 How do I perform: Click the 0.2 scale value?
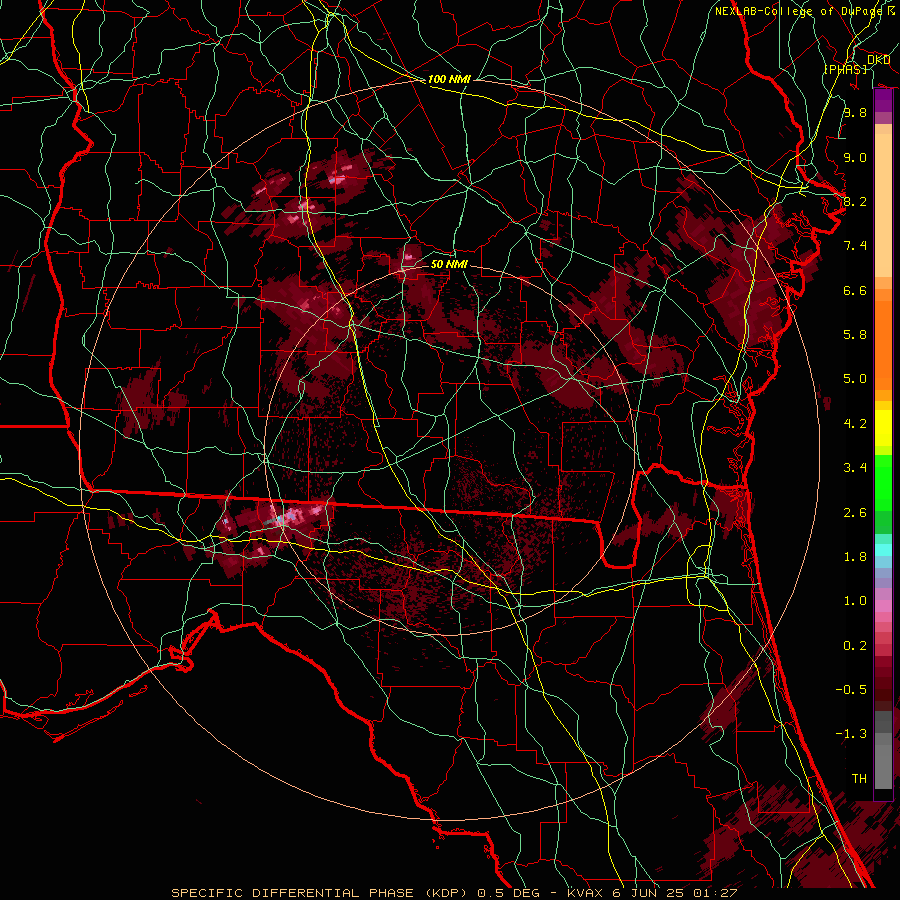(x=855, y=645)
